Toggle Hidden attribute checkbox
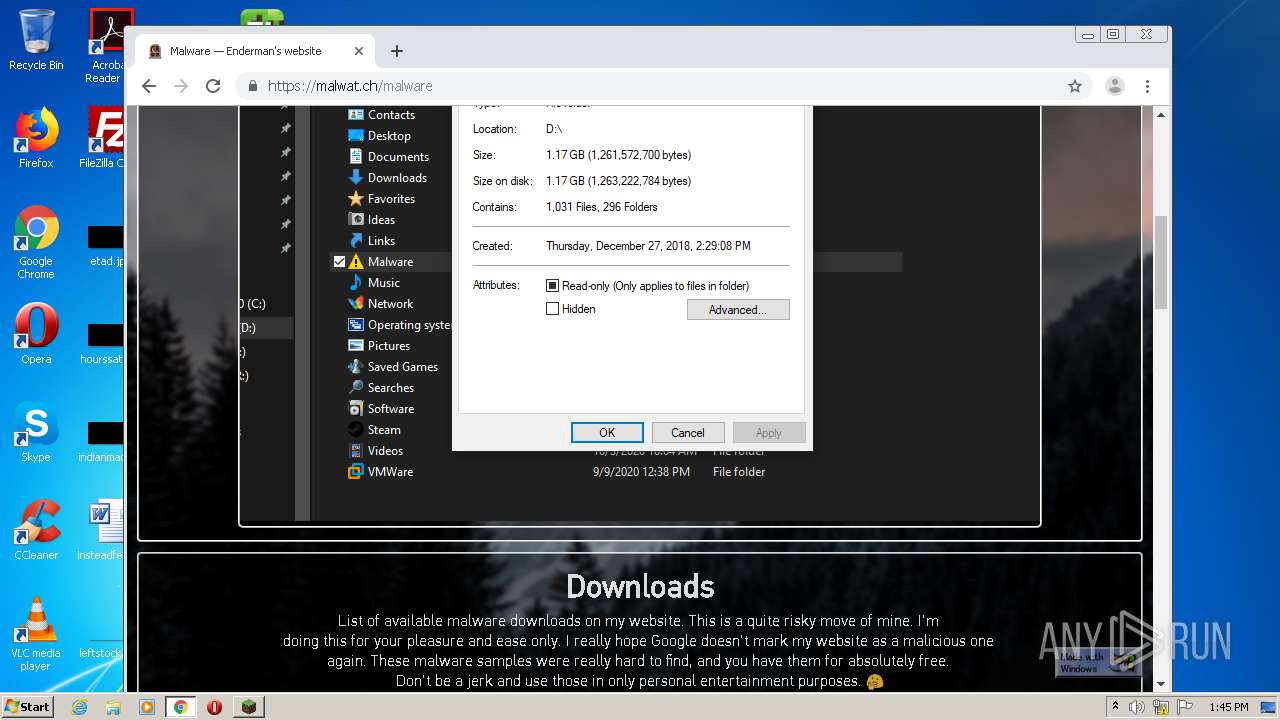Viewport: 1280px width, 720px height. pyautogui.click(x=552, y=309)
